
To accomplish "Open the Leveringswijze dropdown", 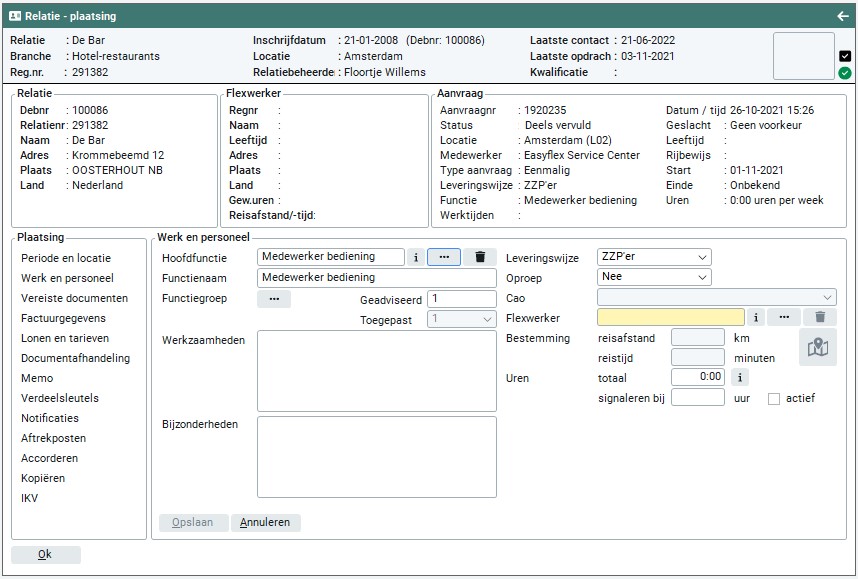I will (654, 257).
